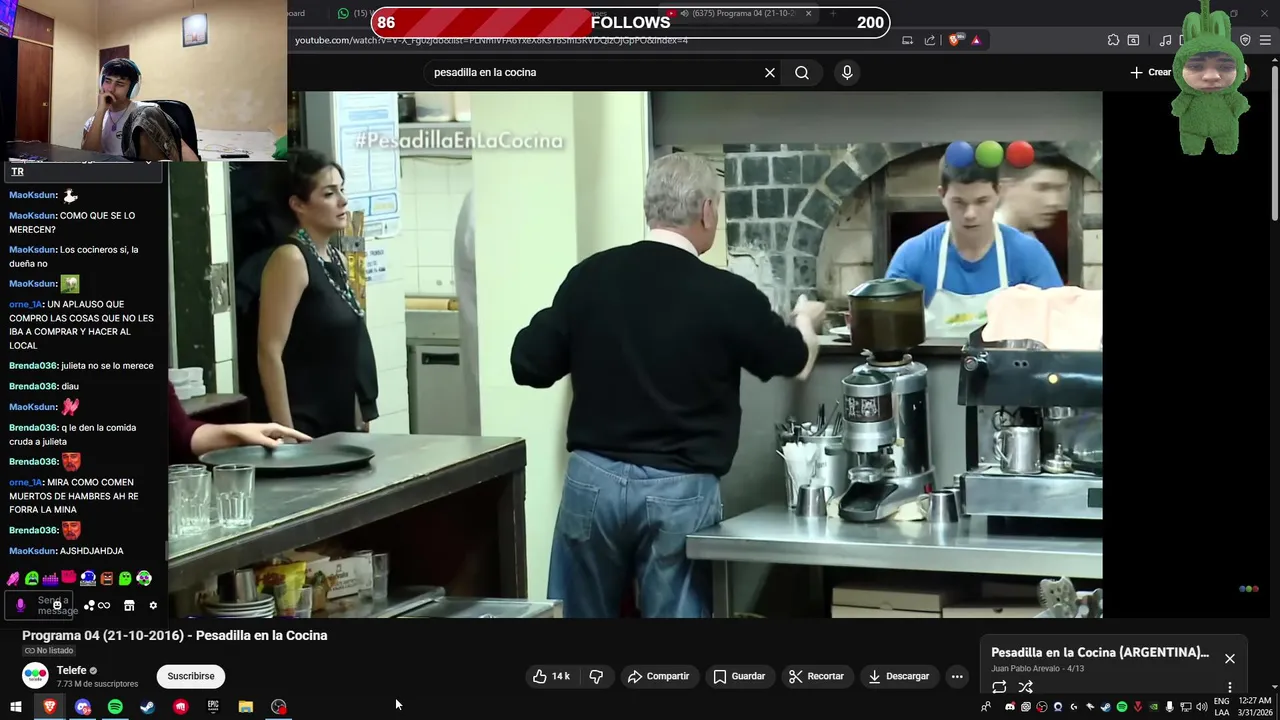Open playlist options three-dot menu

point(1230,687)
